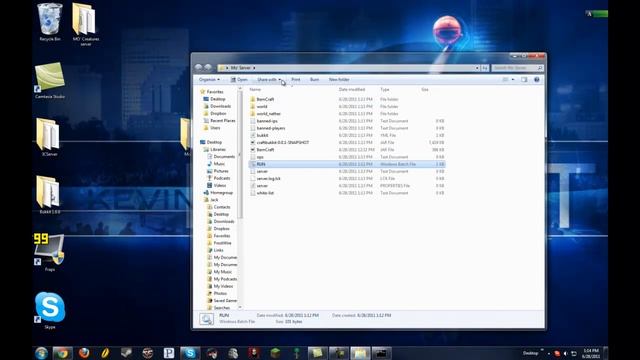Screen dimensions: 640x360
Task: Select the BarnCraft JAR file
Action: coord(347,150)
